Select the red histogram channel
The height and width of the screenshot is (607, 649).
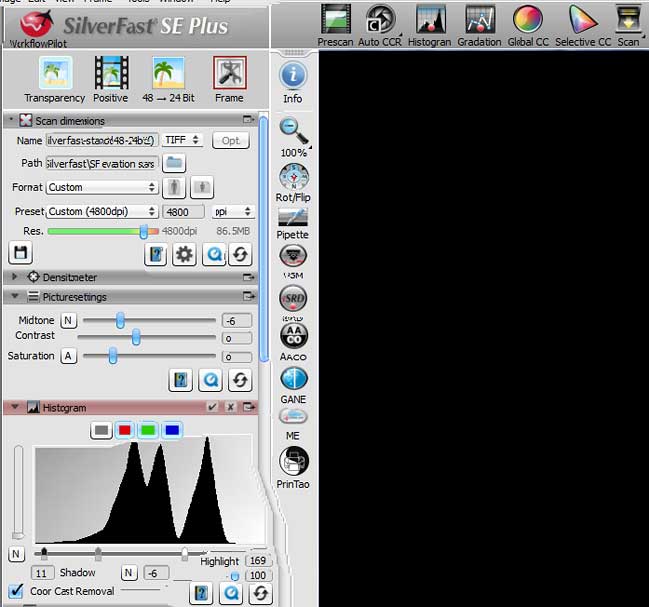pyautogui.click(x=125, y=430)
